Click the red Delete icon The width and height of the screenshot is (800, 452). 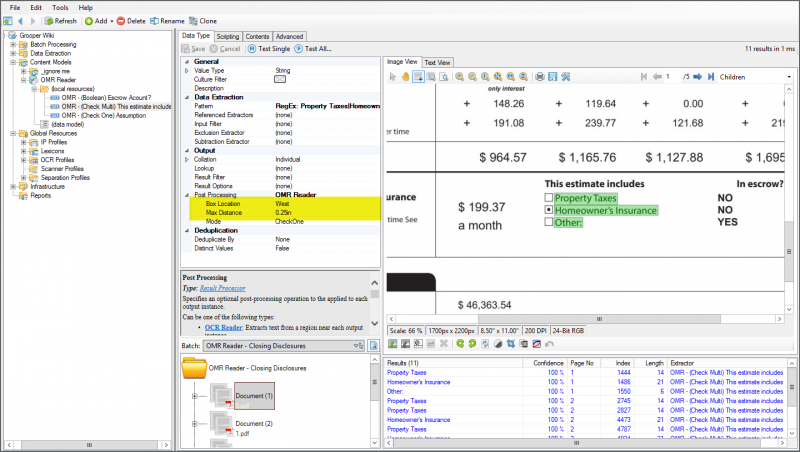coord(121,20)
